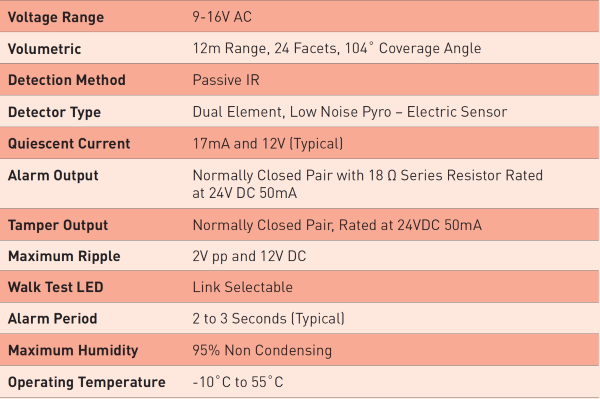This screenshot has height=399, width=600.
Task: Click the Alarm Output label
Action: tap(53, 175)
